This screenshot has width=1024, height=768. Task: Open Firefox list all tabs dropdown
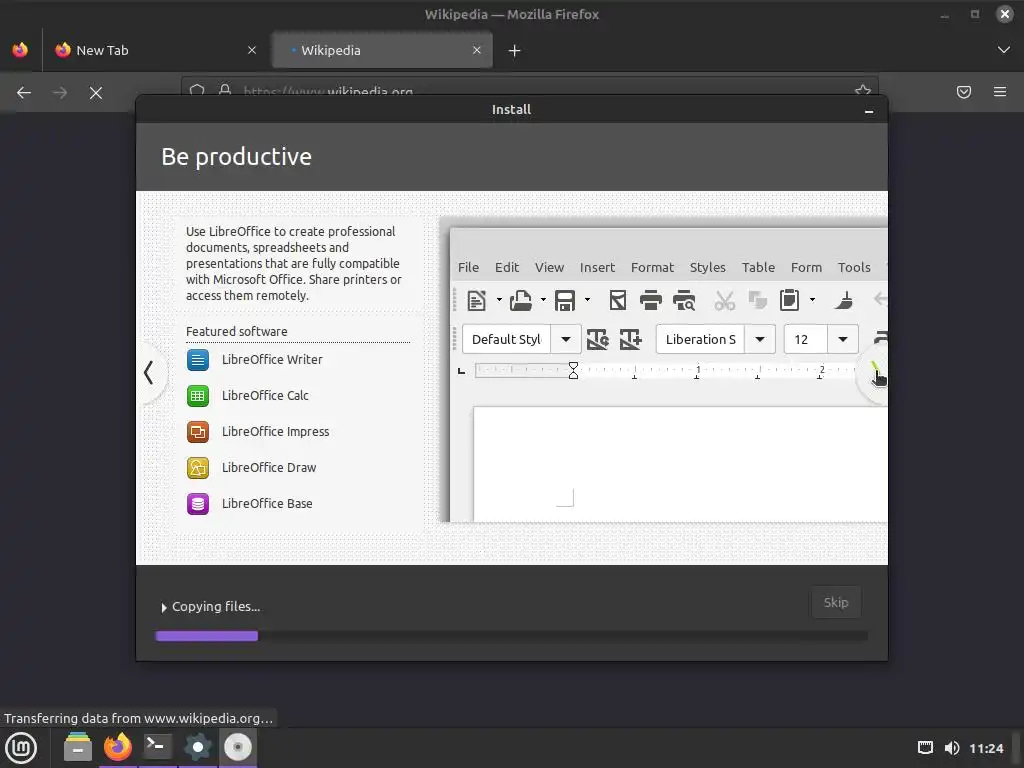tap(1004, 50)
